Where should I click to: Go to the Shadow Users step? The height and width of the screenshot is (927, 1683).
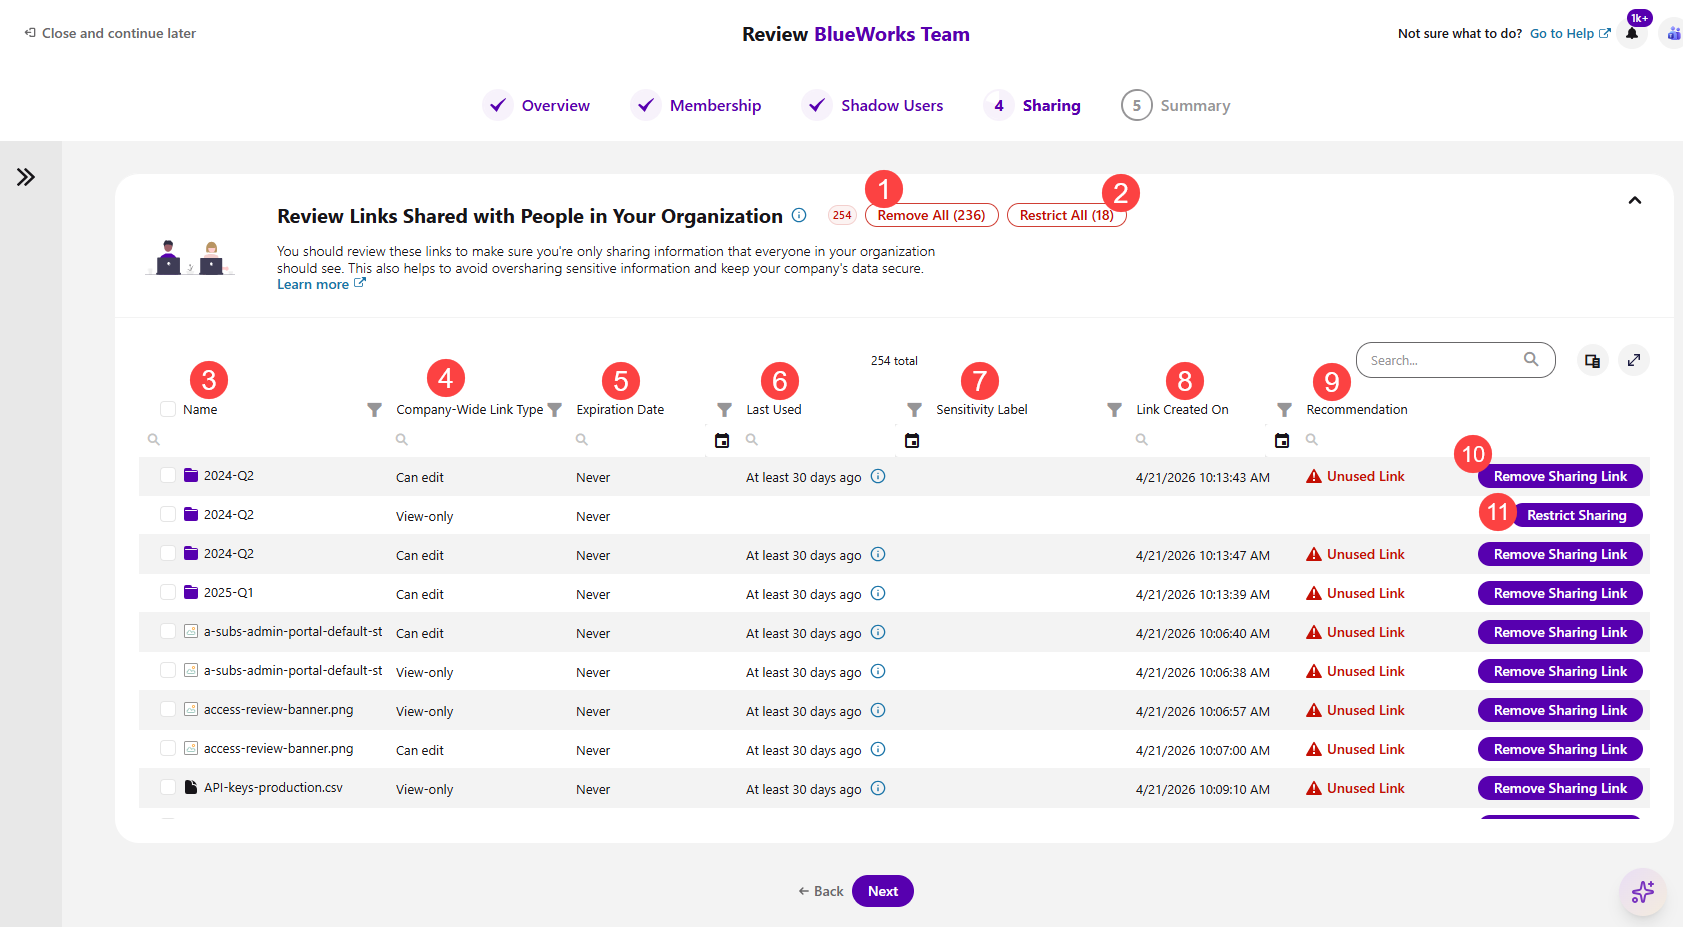click(x=873, y=105)
